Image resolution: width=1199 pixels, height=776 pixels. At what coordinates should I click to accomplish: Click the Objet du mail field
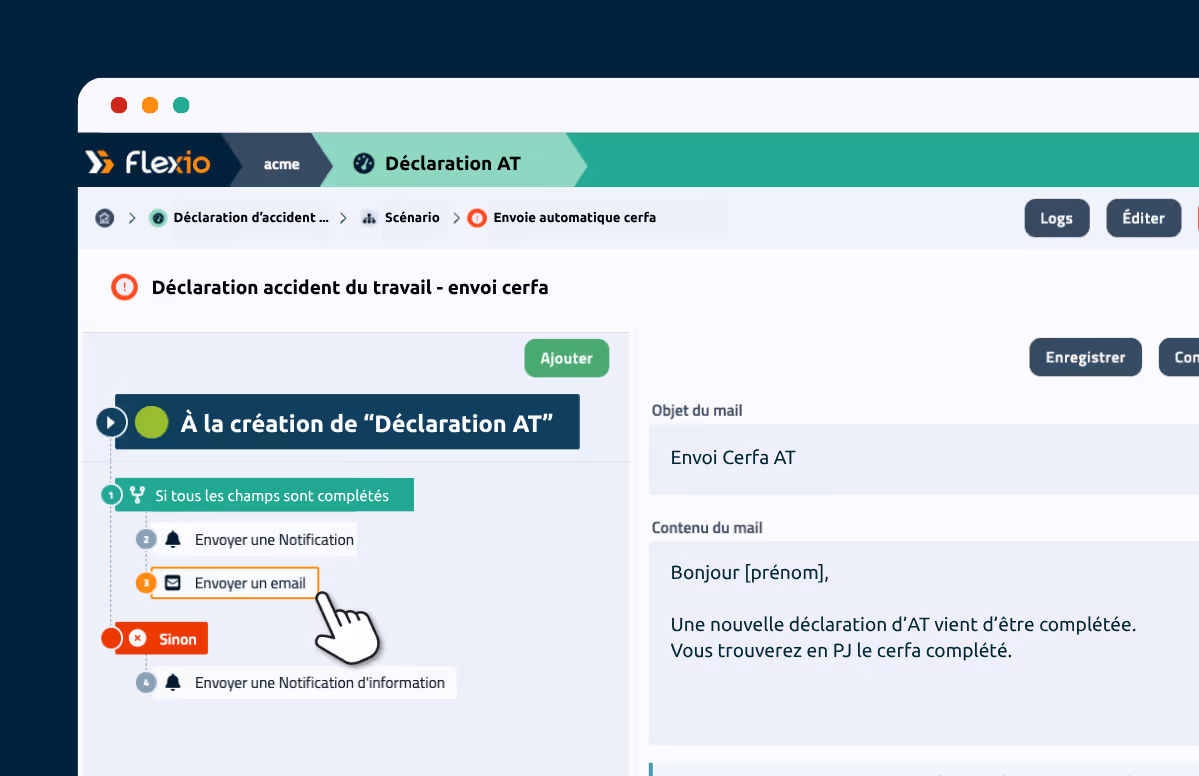click(924, 459)
